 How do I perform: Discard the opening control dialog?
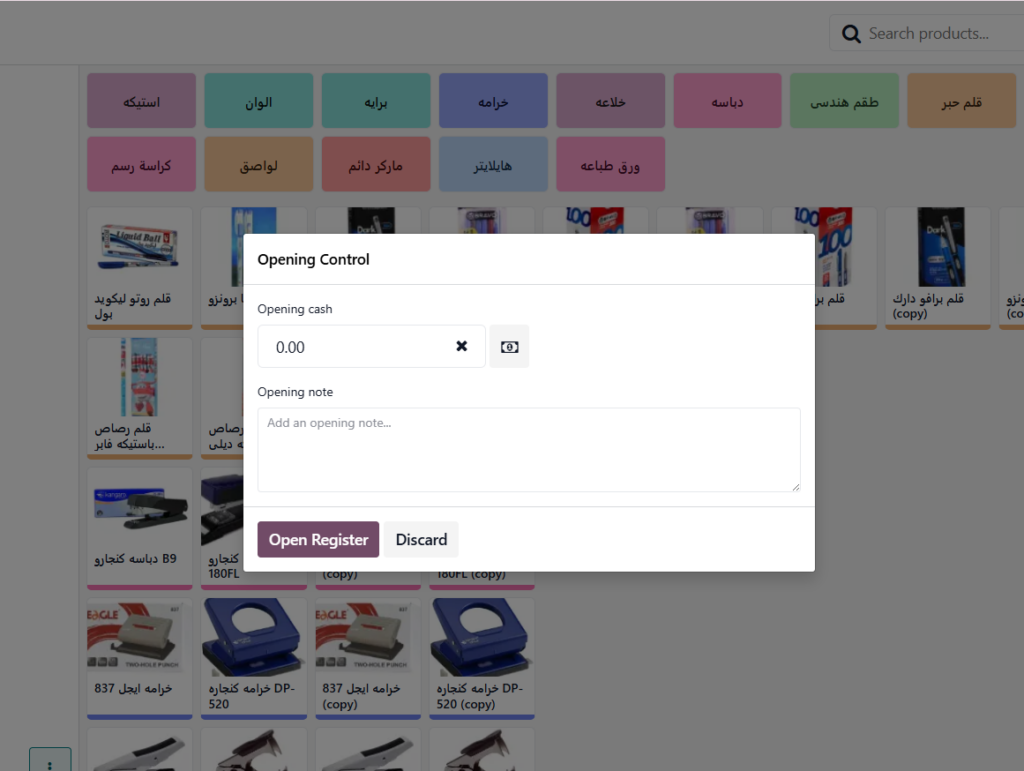point(421,539)
